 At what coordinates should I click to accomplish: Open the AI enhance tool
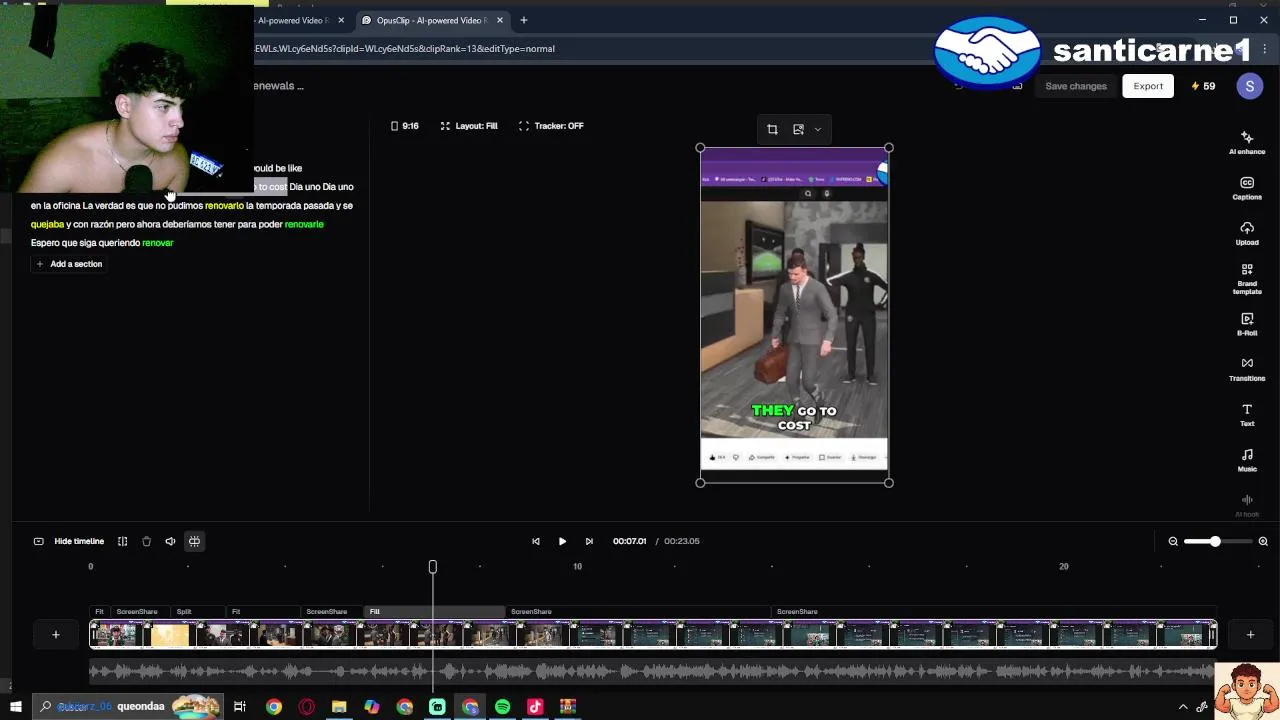coord(1247,142)
